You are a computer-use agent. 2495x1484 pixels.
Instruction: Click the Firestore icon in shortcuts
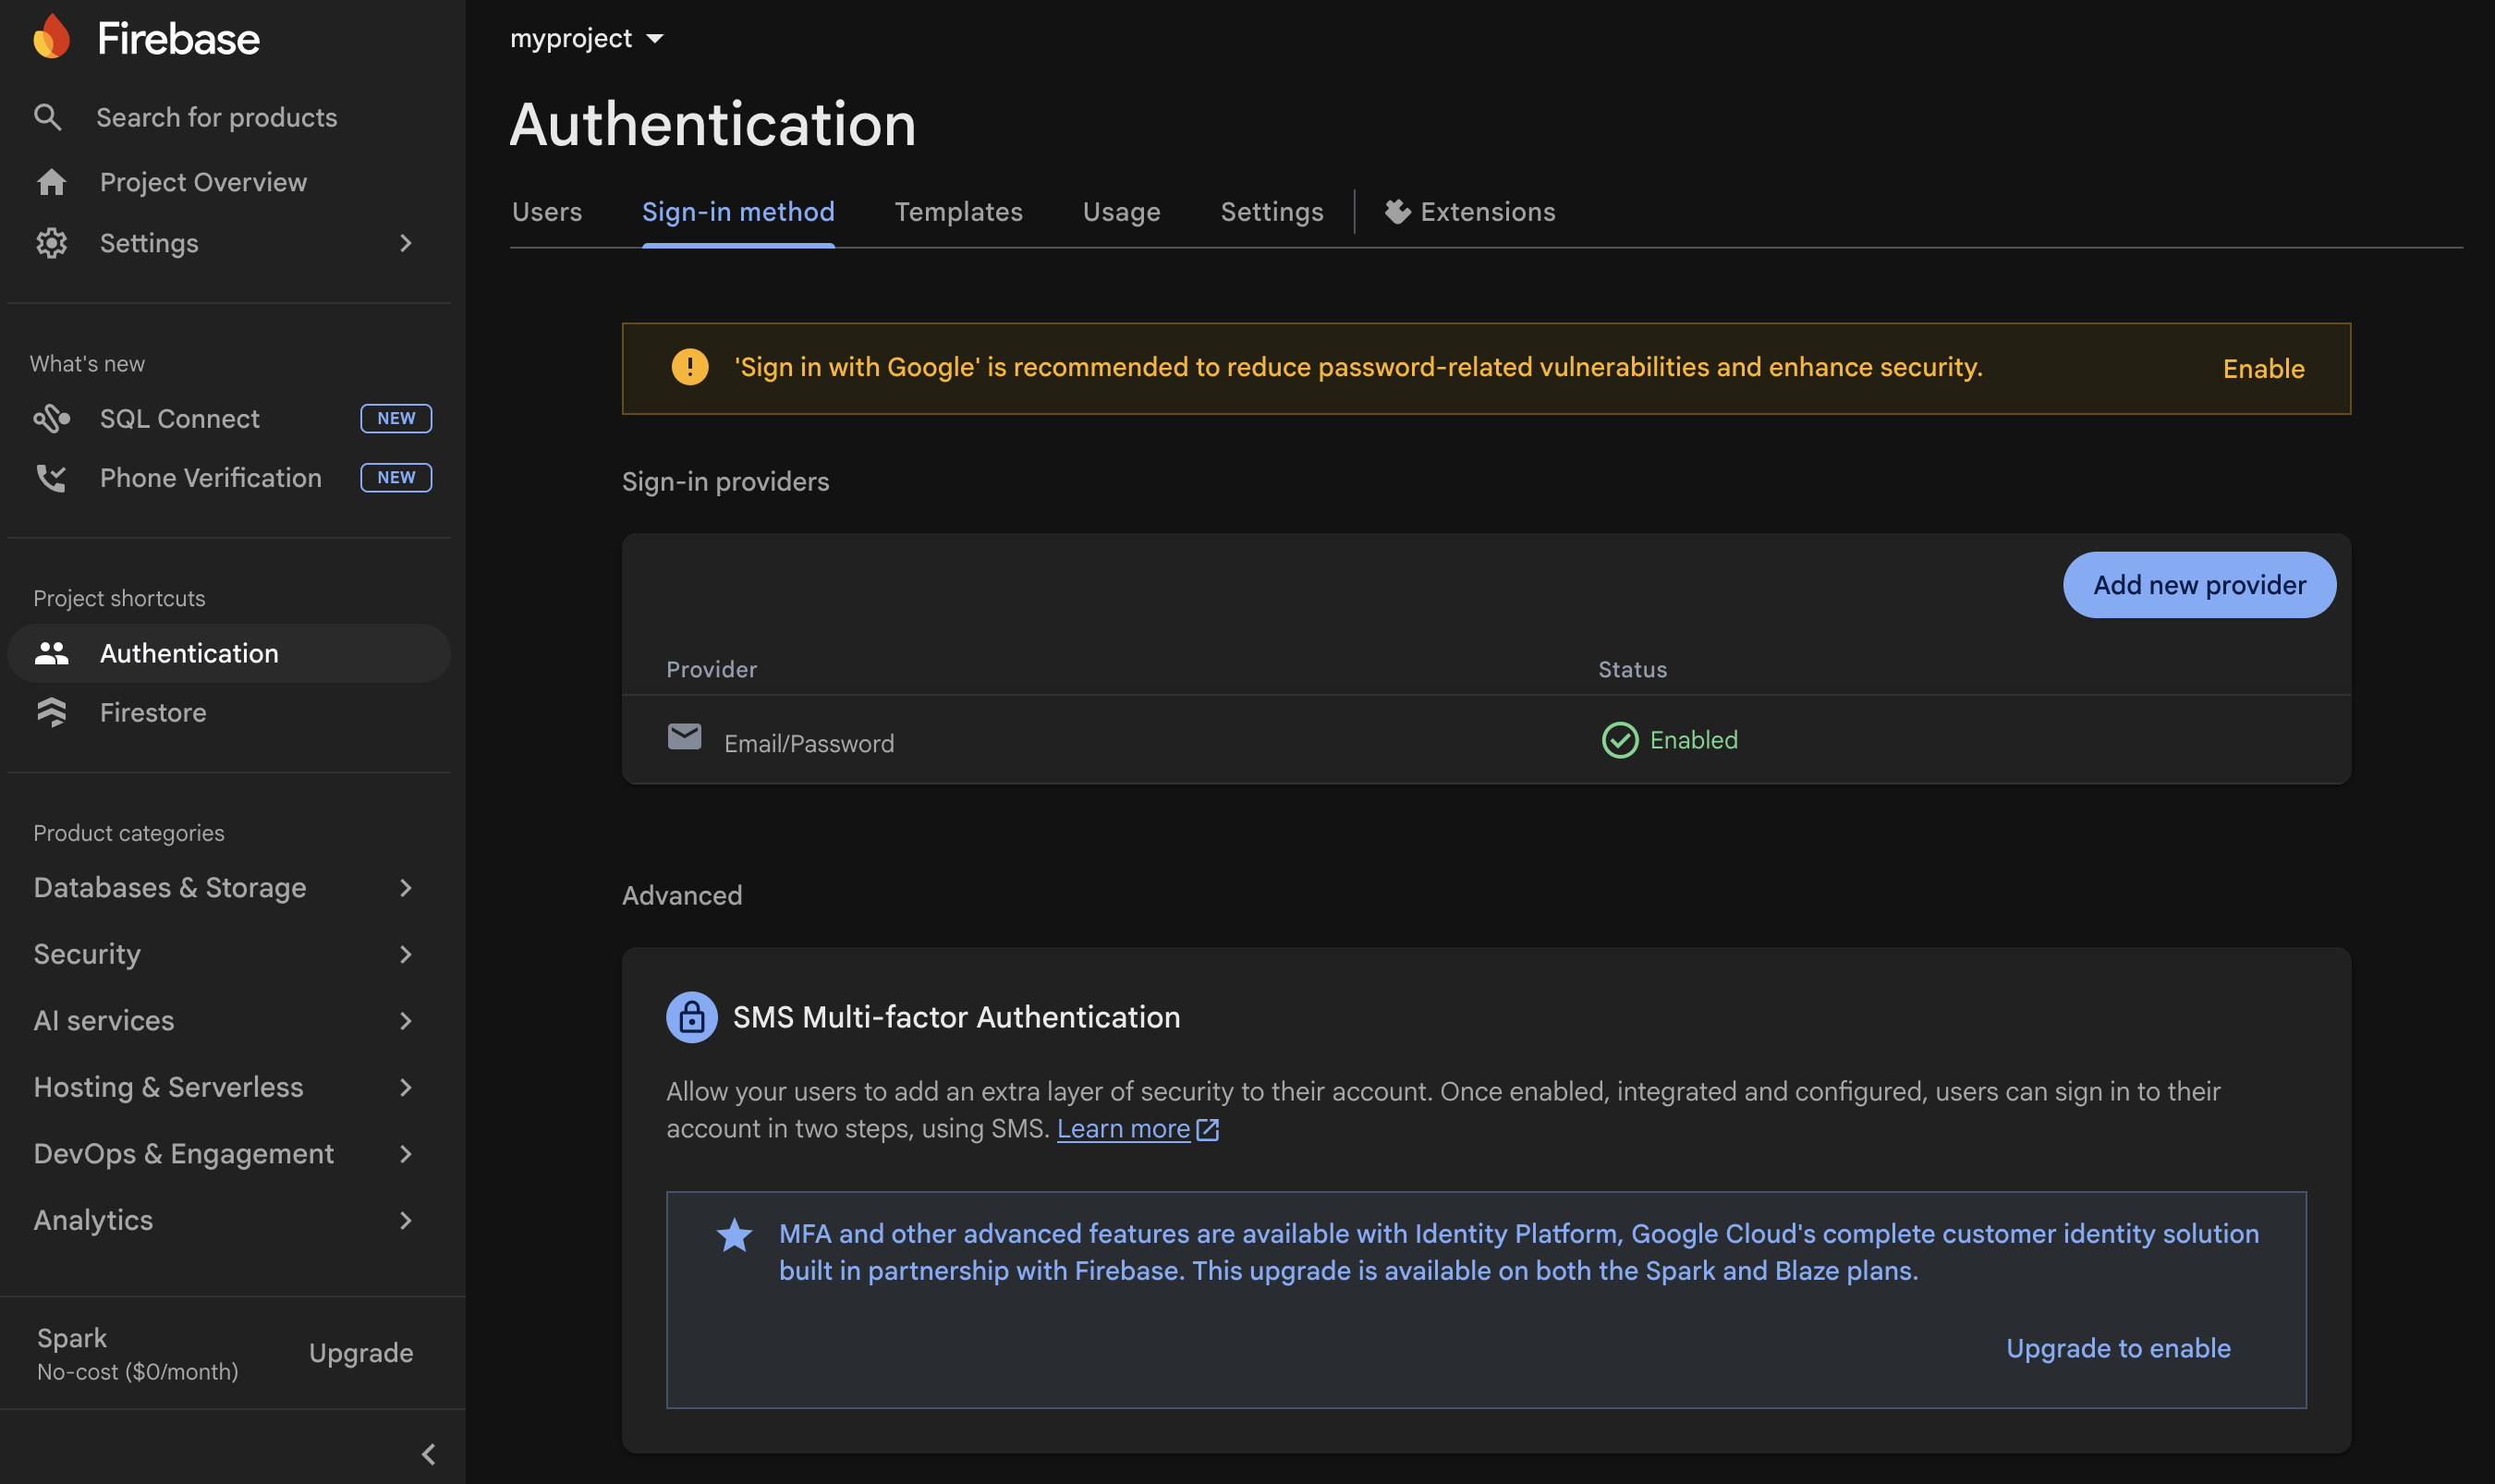coord(51,712)
